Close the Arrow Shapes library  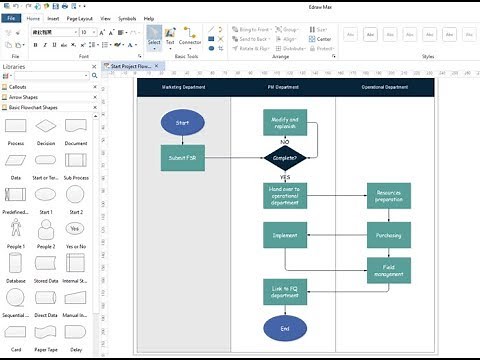click(95, 97)
